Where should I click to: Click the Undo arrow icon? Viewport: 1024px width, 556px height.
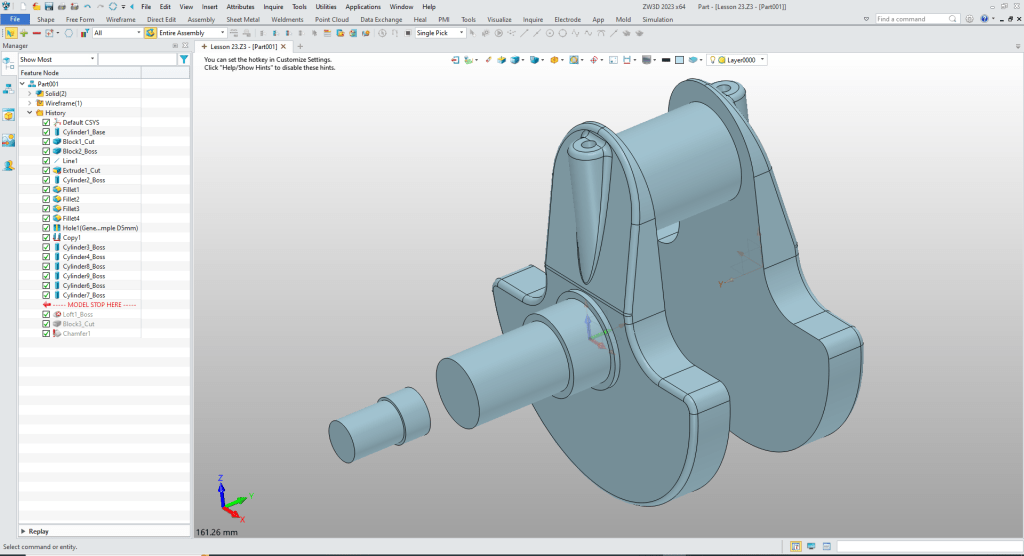point(87,7)
